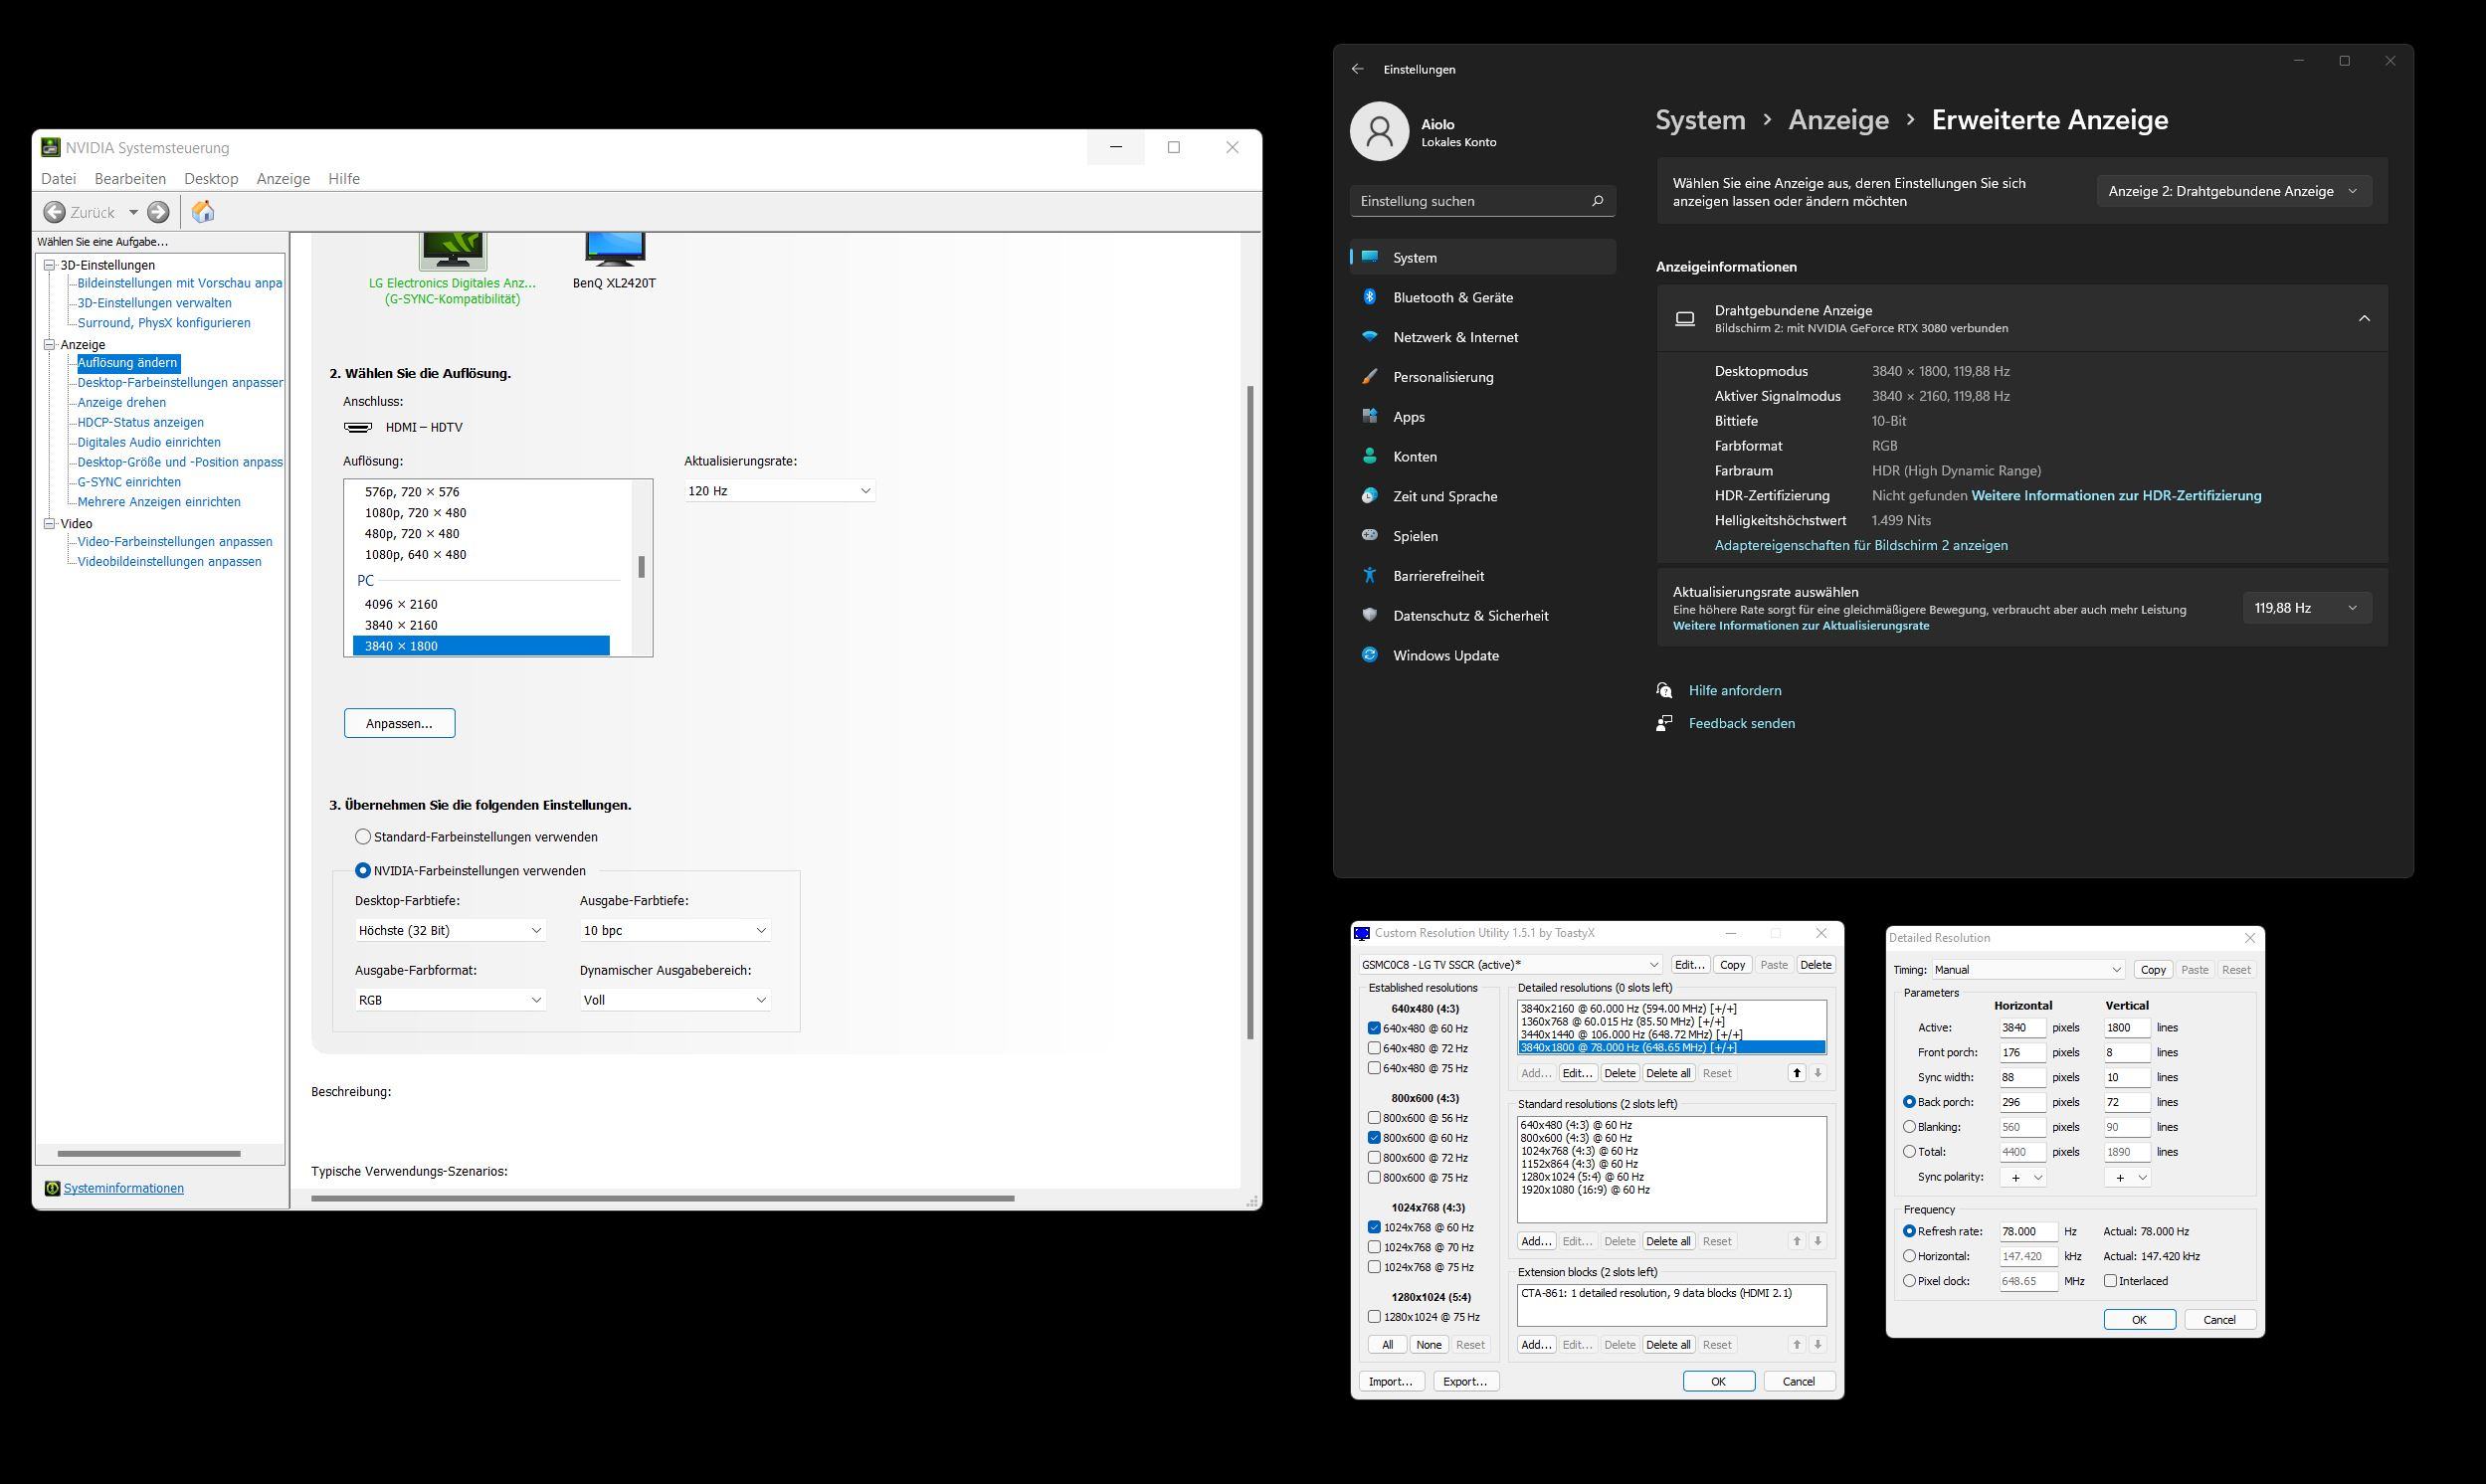Click the NVIDIA vertical scrollbar on right
2486x1484 pixels.
pos(1250,712)
